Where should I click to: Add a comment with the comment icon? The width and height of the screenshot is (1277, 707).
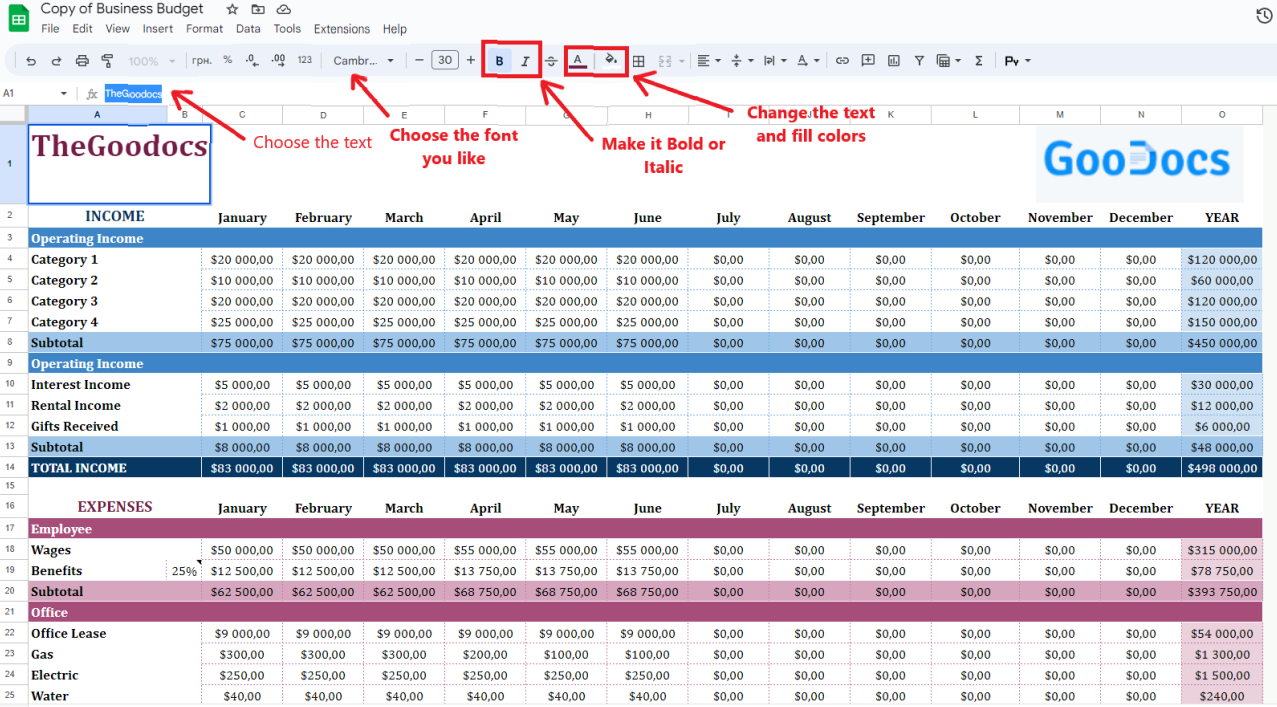click(868, 61)
